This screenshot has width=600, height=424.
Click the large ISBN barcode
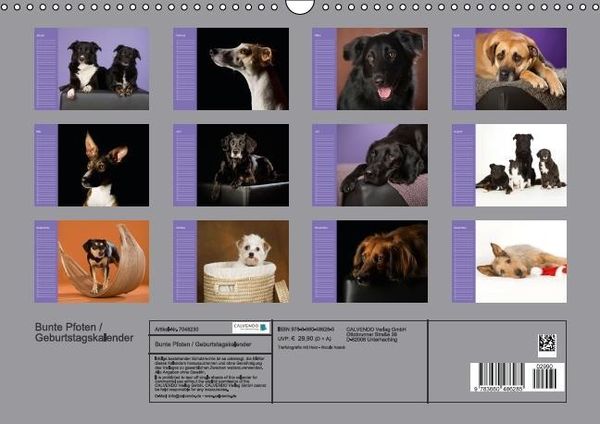pos(497,377)
